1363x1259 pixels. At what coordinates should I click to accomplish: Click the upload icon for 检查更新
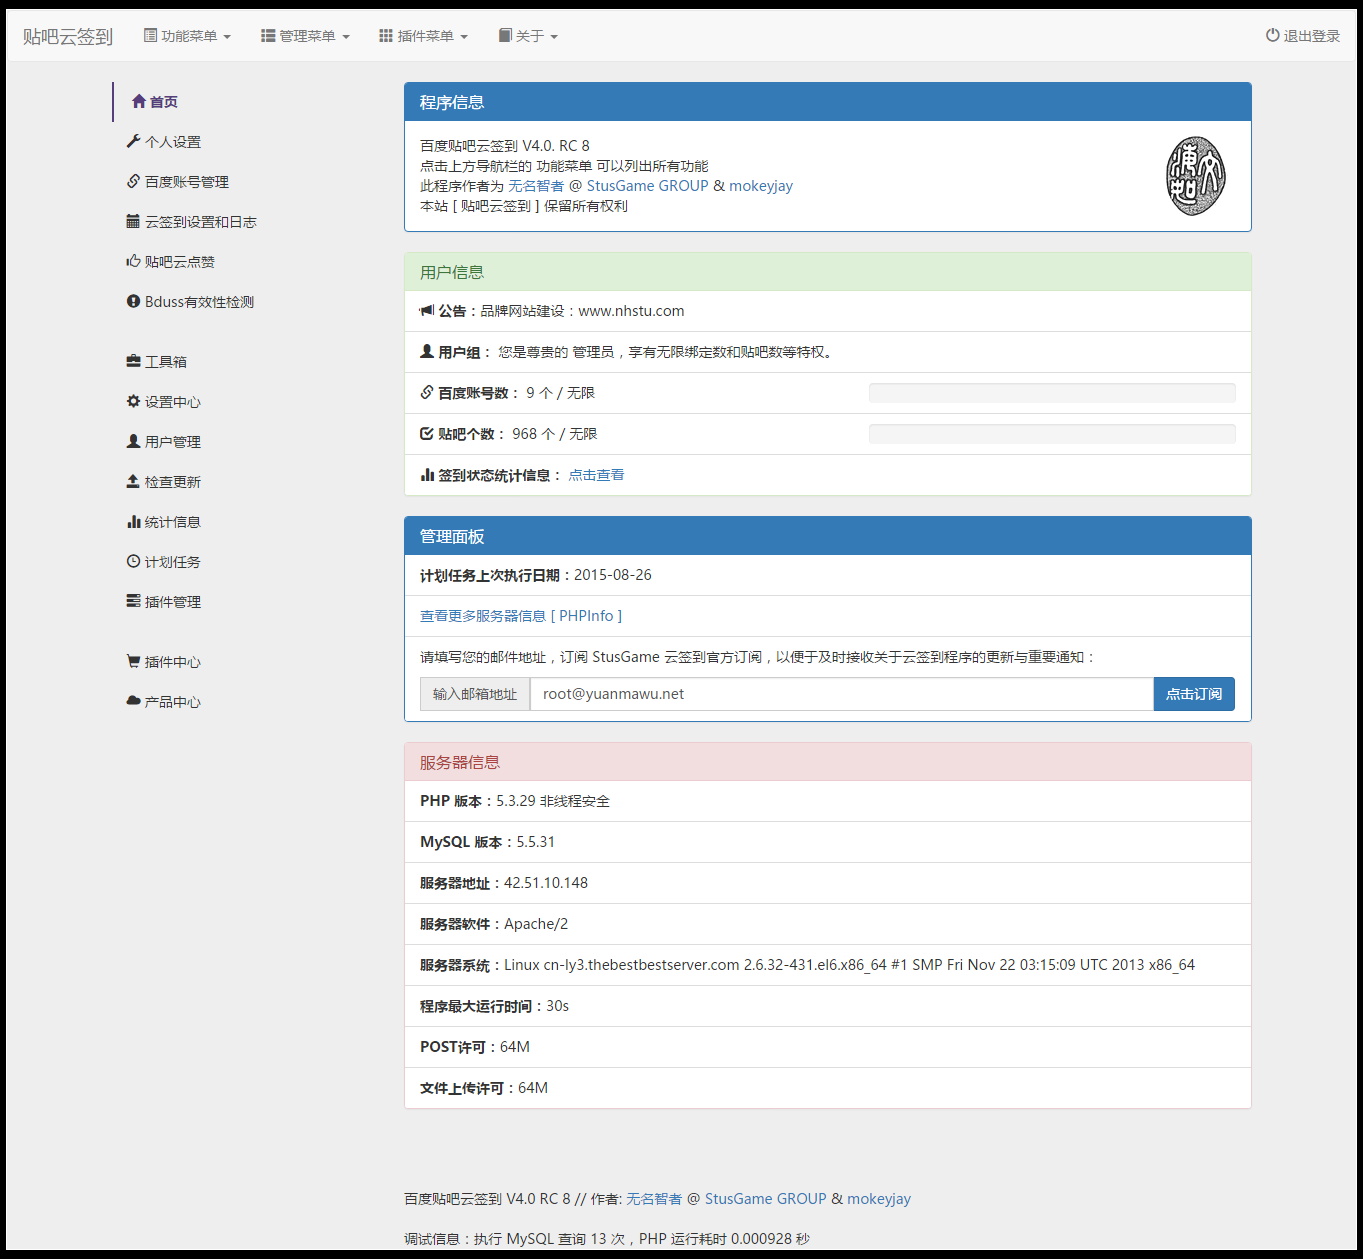133,481
